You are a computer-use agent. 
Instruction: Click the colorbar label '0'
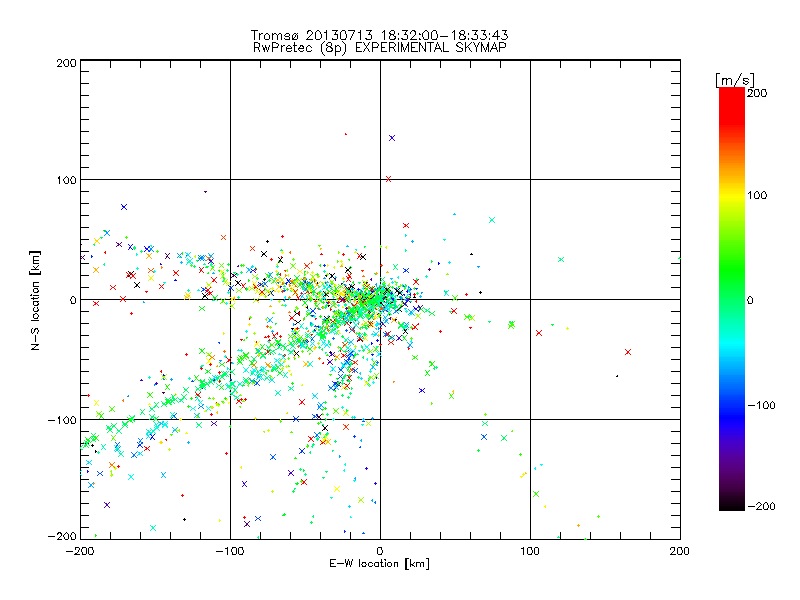750,300
